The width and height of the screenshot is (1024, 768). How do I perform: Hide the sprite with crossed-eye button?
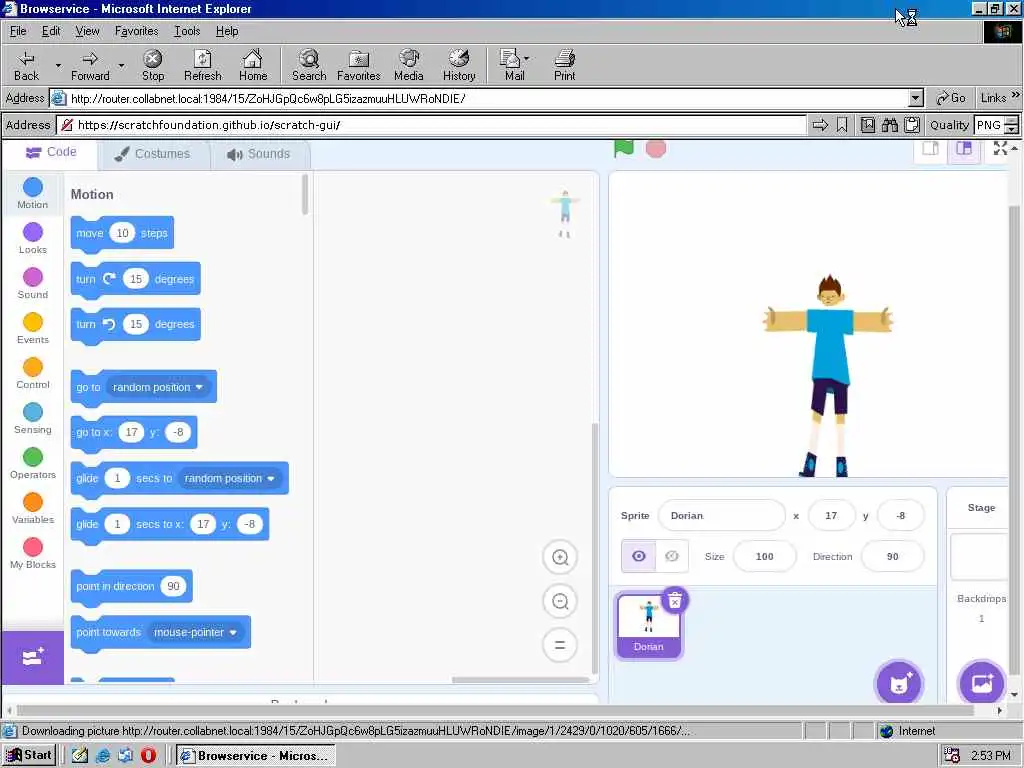(x=671, y=556)
